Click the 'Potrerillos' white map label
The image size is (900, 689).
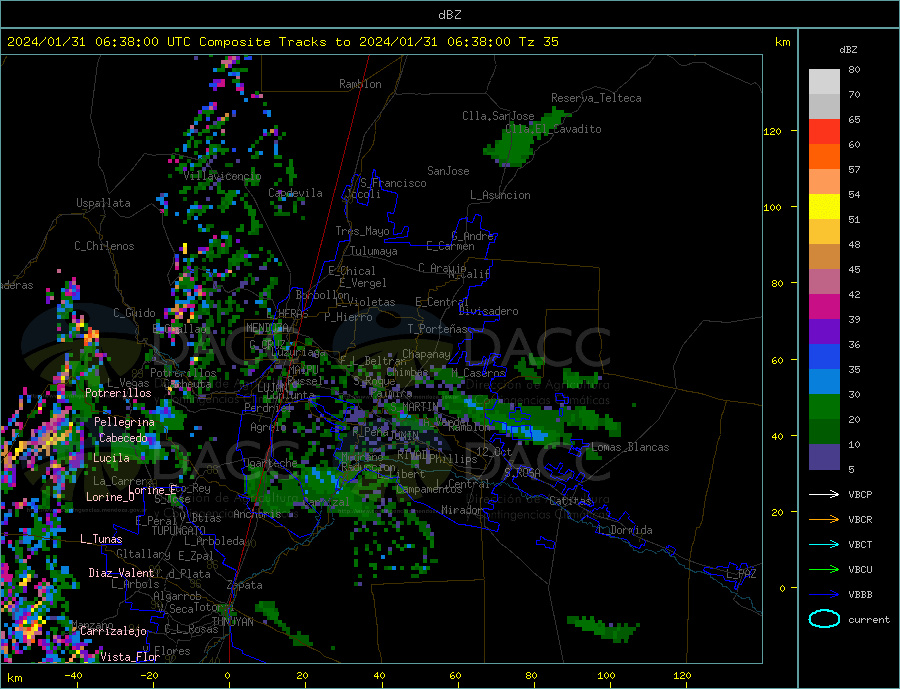pos(118,393)
